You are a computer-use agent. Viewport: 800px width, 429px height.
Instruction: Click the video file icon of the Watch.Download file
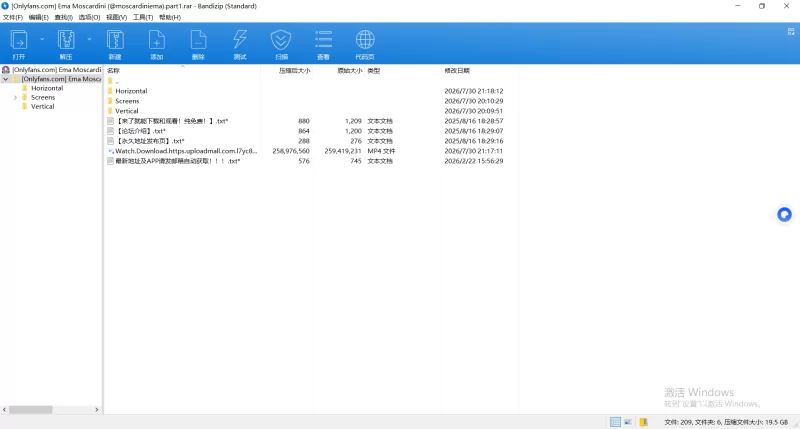(x=110, y=151)
